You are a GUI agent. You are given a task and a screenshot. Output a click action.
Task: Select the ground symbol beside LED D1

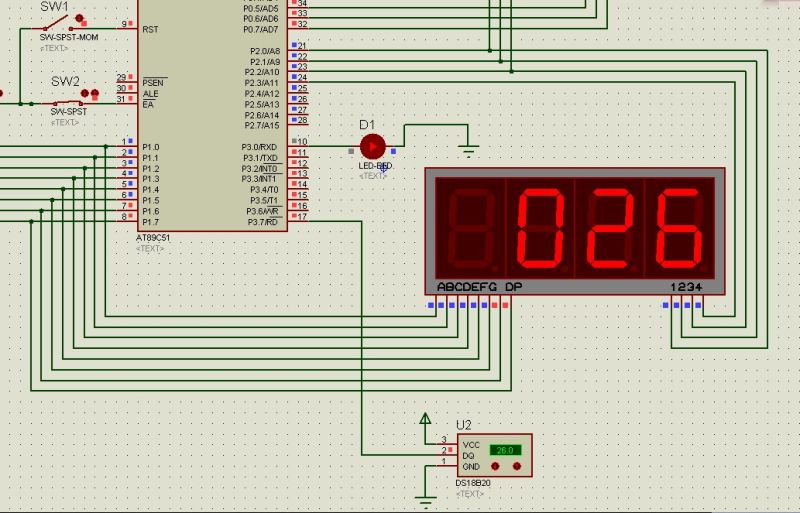coord(468,151)
